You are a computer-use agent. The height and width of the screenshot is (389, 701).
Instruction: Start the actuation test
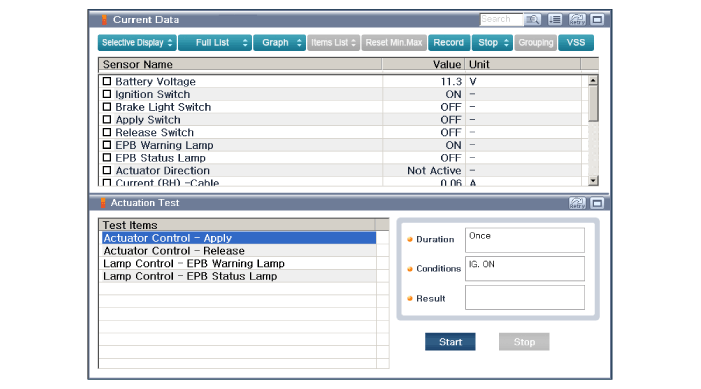[x=450, y=342]
